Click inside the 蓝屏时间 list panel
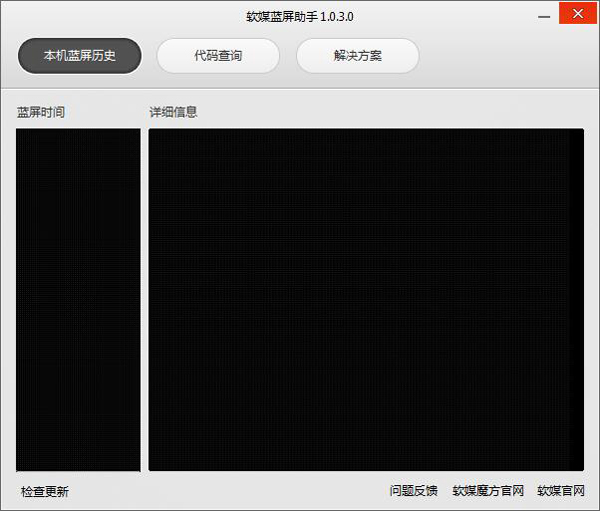The width and height of the screenshot is (600, 511). [x=78, y=300]
